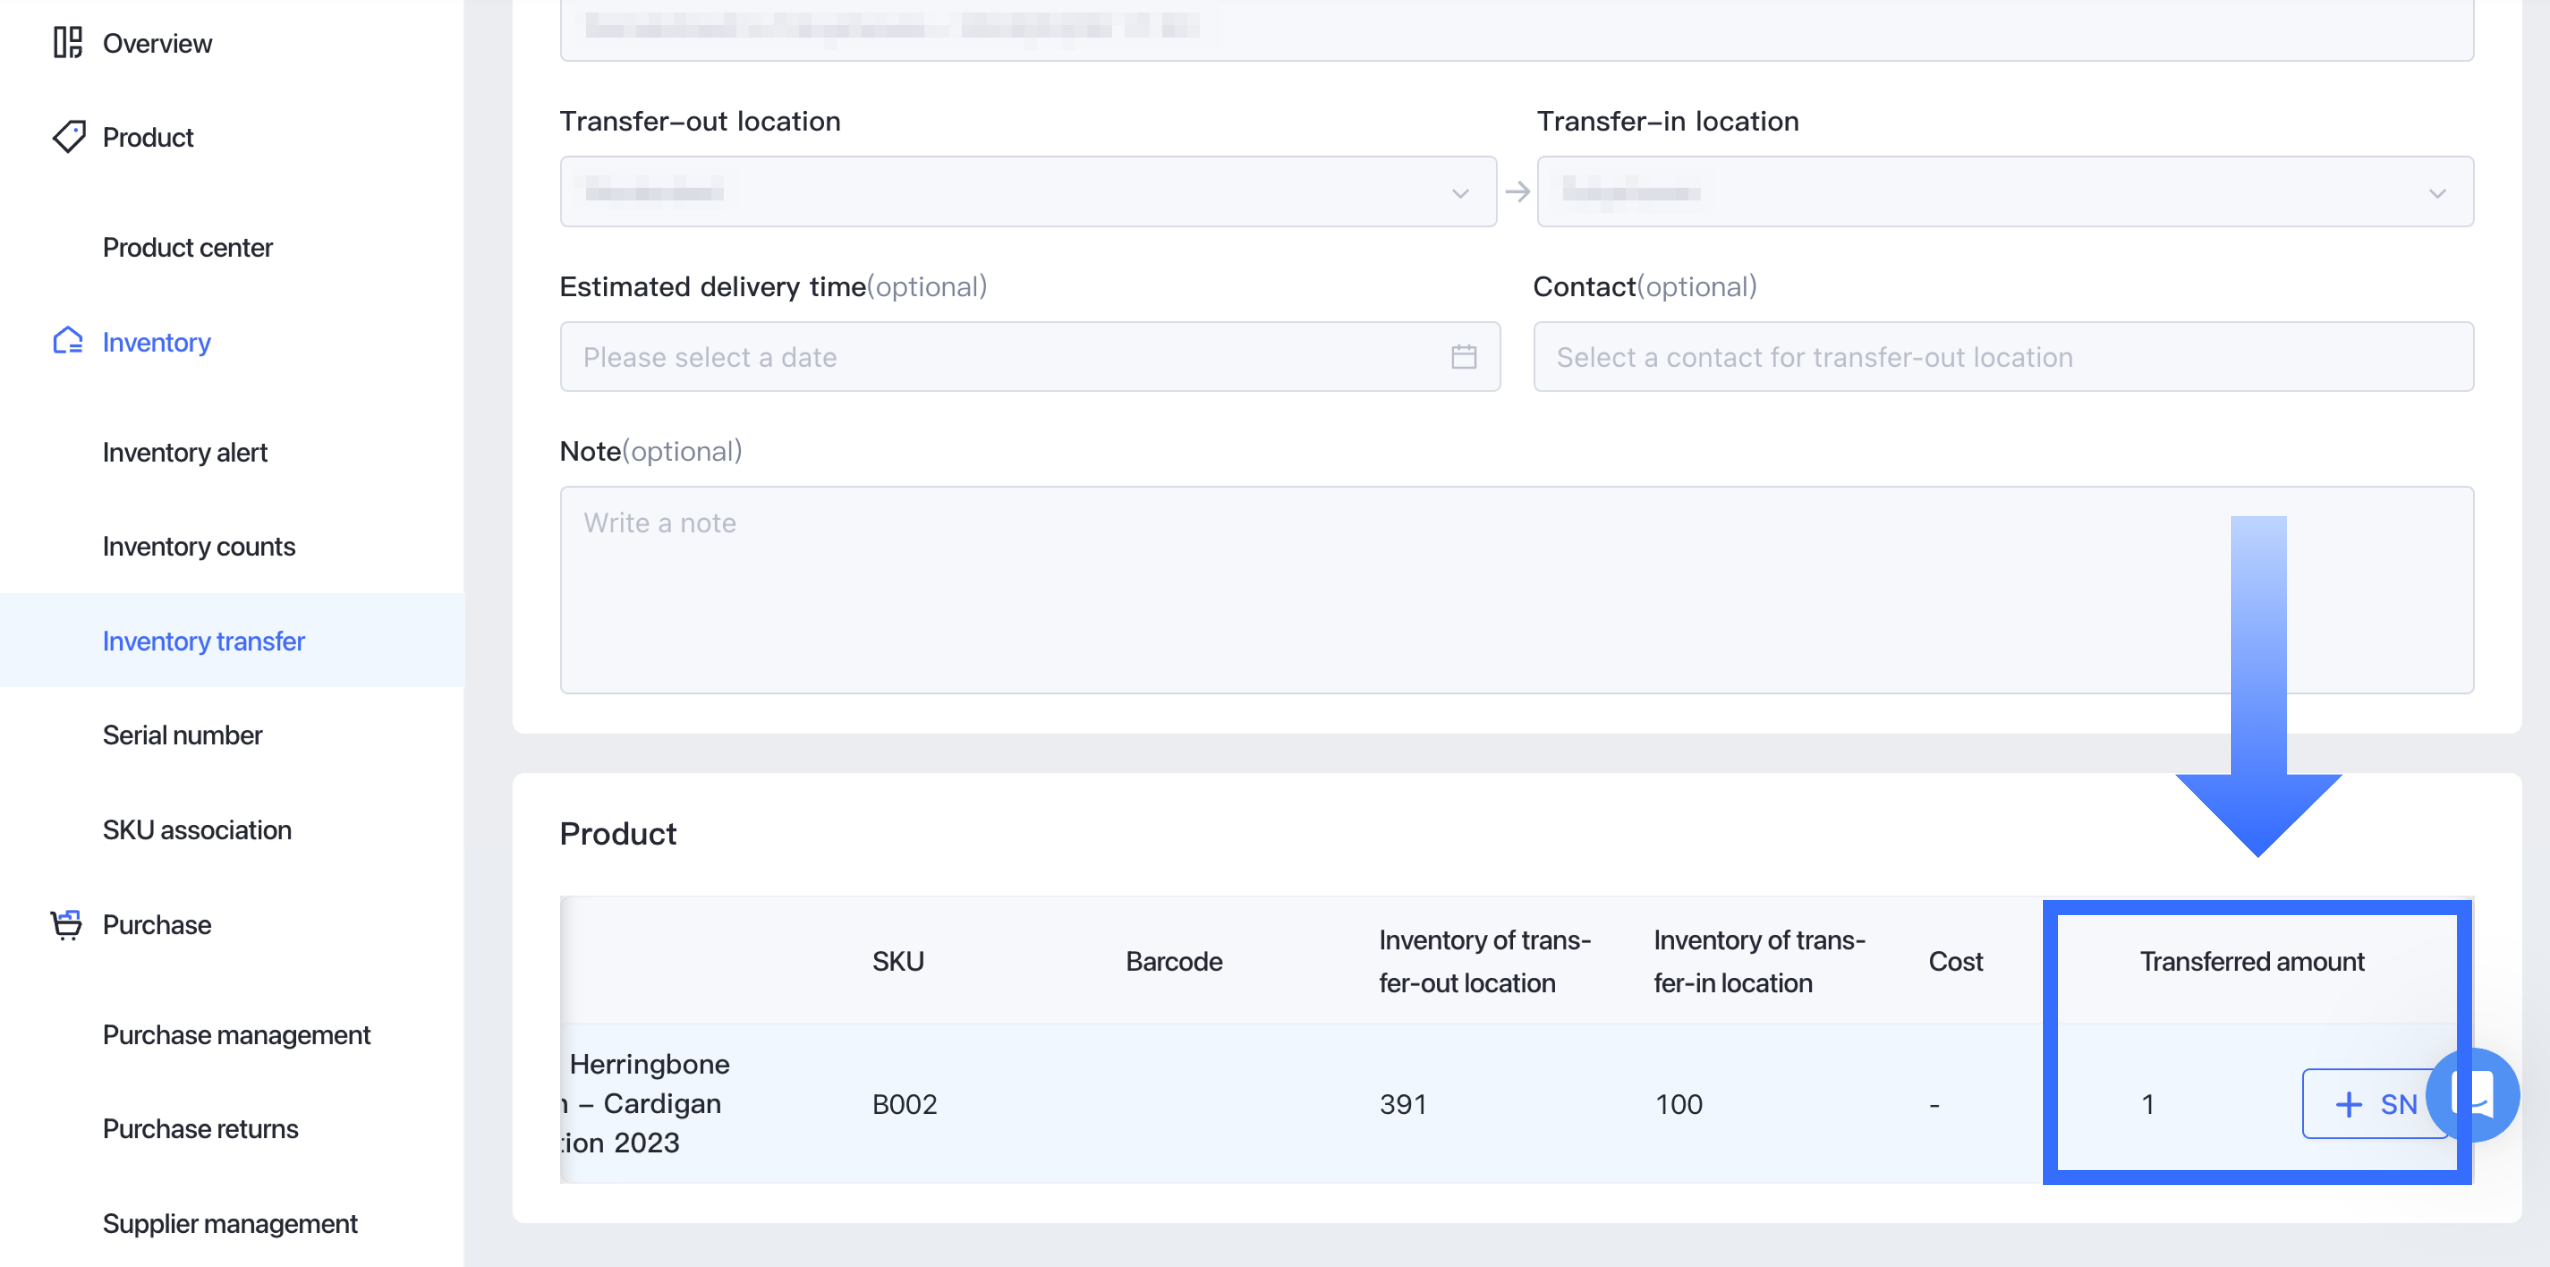This screenshot has height=1267, width=2550.
Task: Click the Purchase cart icon
Action: pos(66,924)
